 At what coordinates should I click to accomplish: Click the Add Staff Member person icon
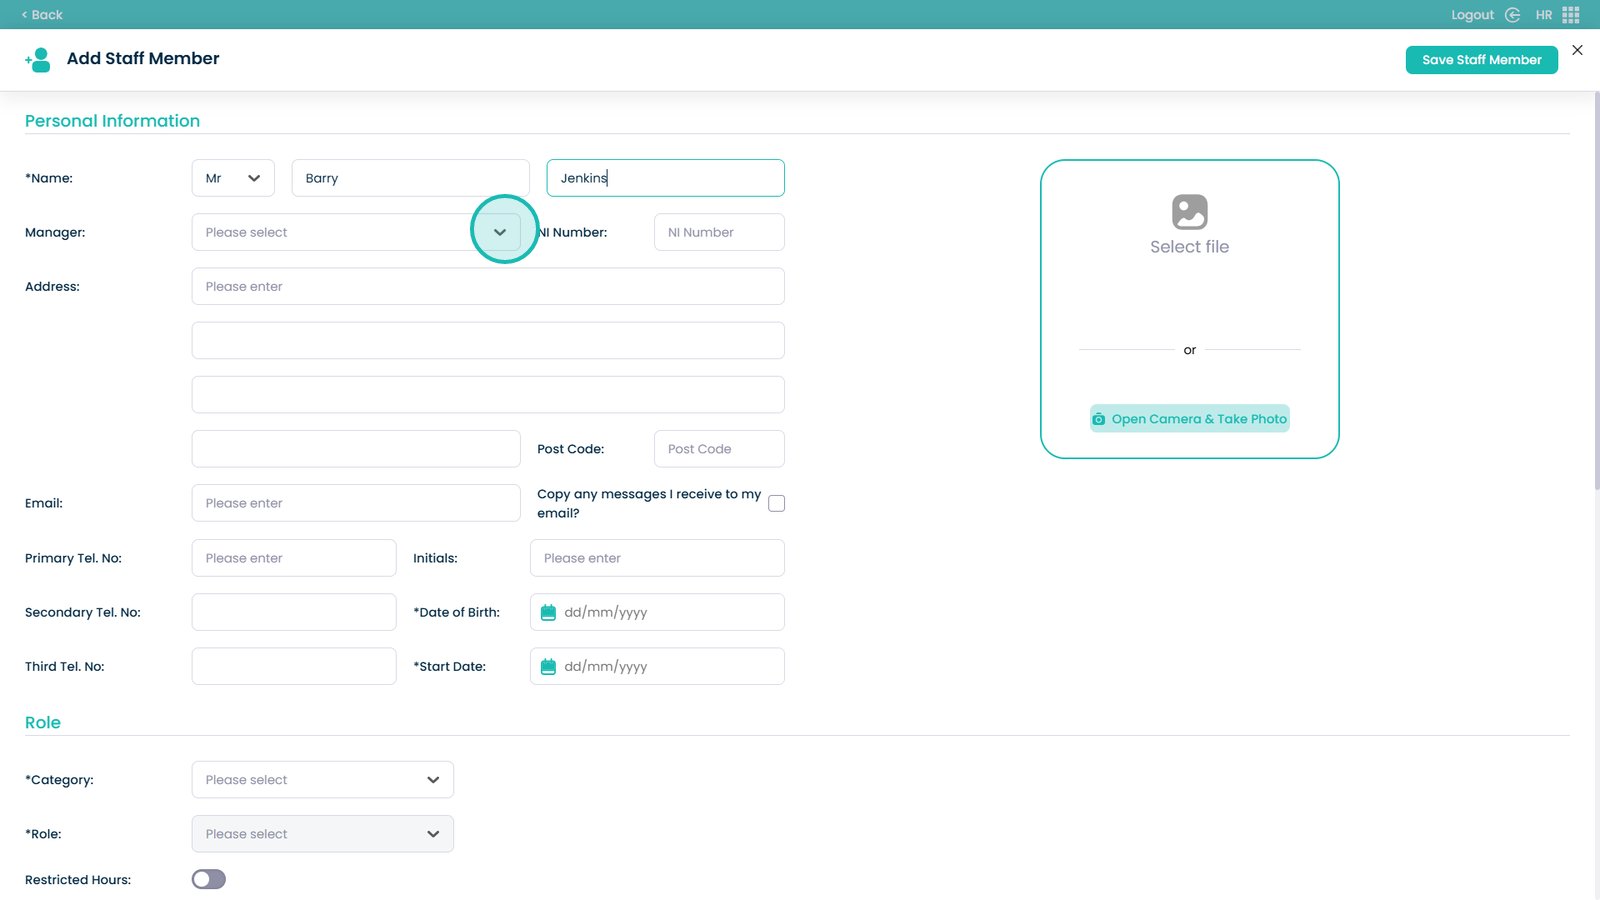(x=38, y=60)
